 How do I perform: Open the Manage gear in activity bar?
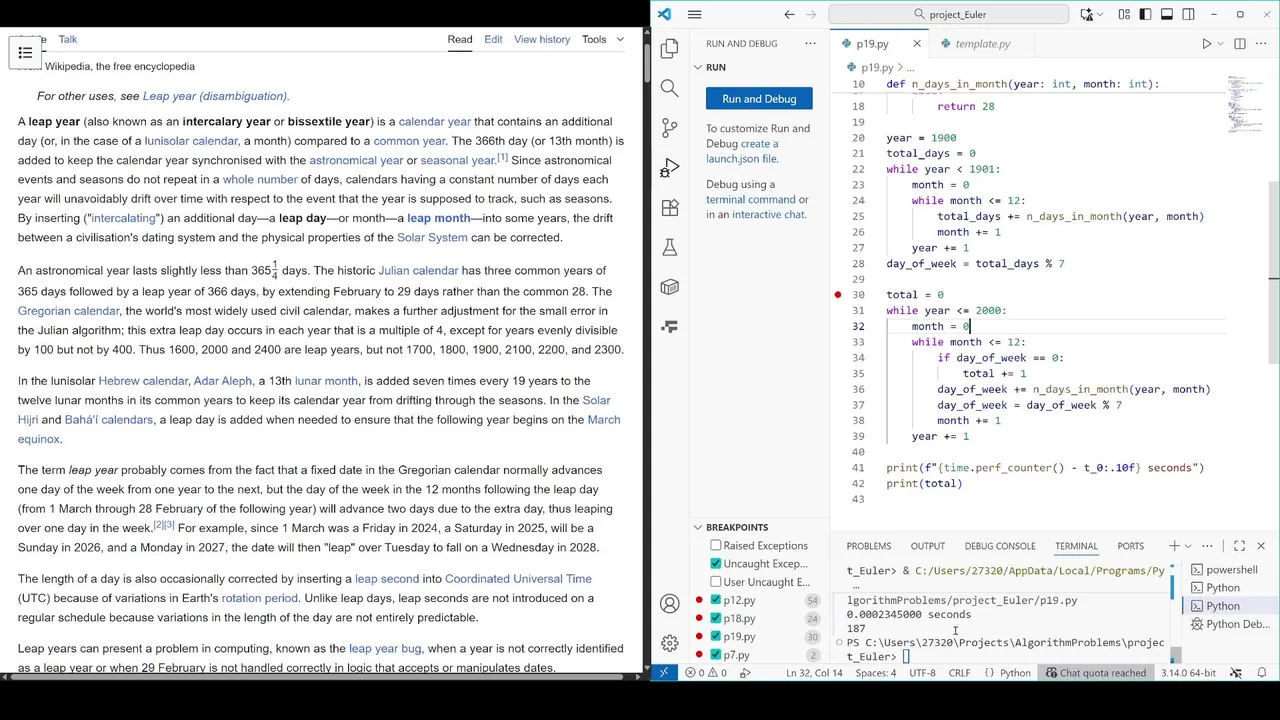670,643
